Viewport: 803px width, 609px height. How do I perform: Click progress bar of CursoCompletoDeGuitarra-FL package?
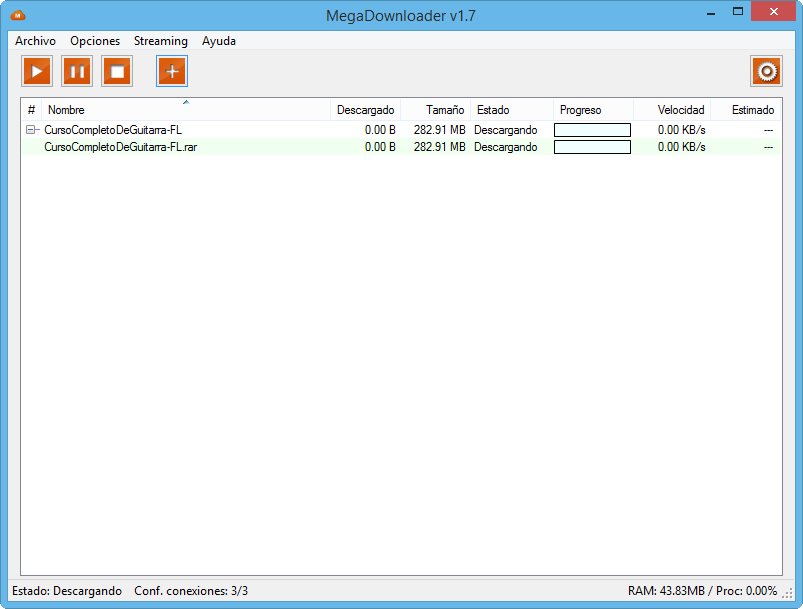click(592, 130)
